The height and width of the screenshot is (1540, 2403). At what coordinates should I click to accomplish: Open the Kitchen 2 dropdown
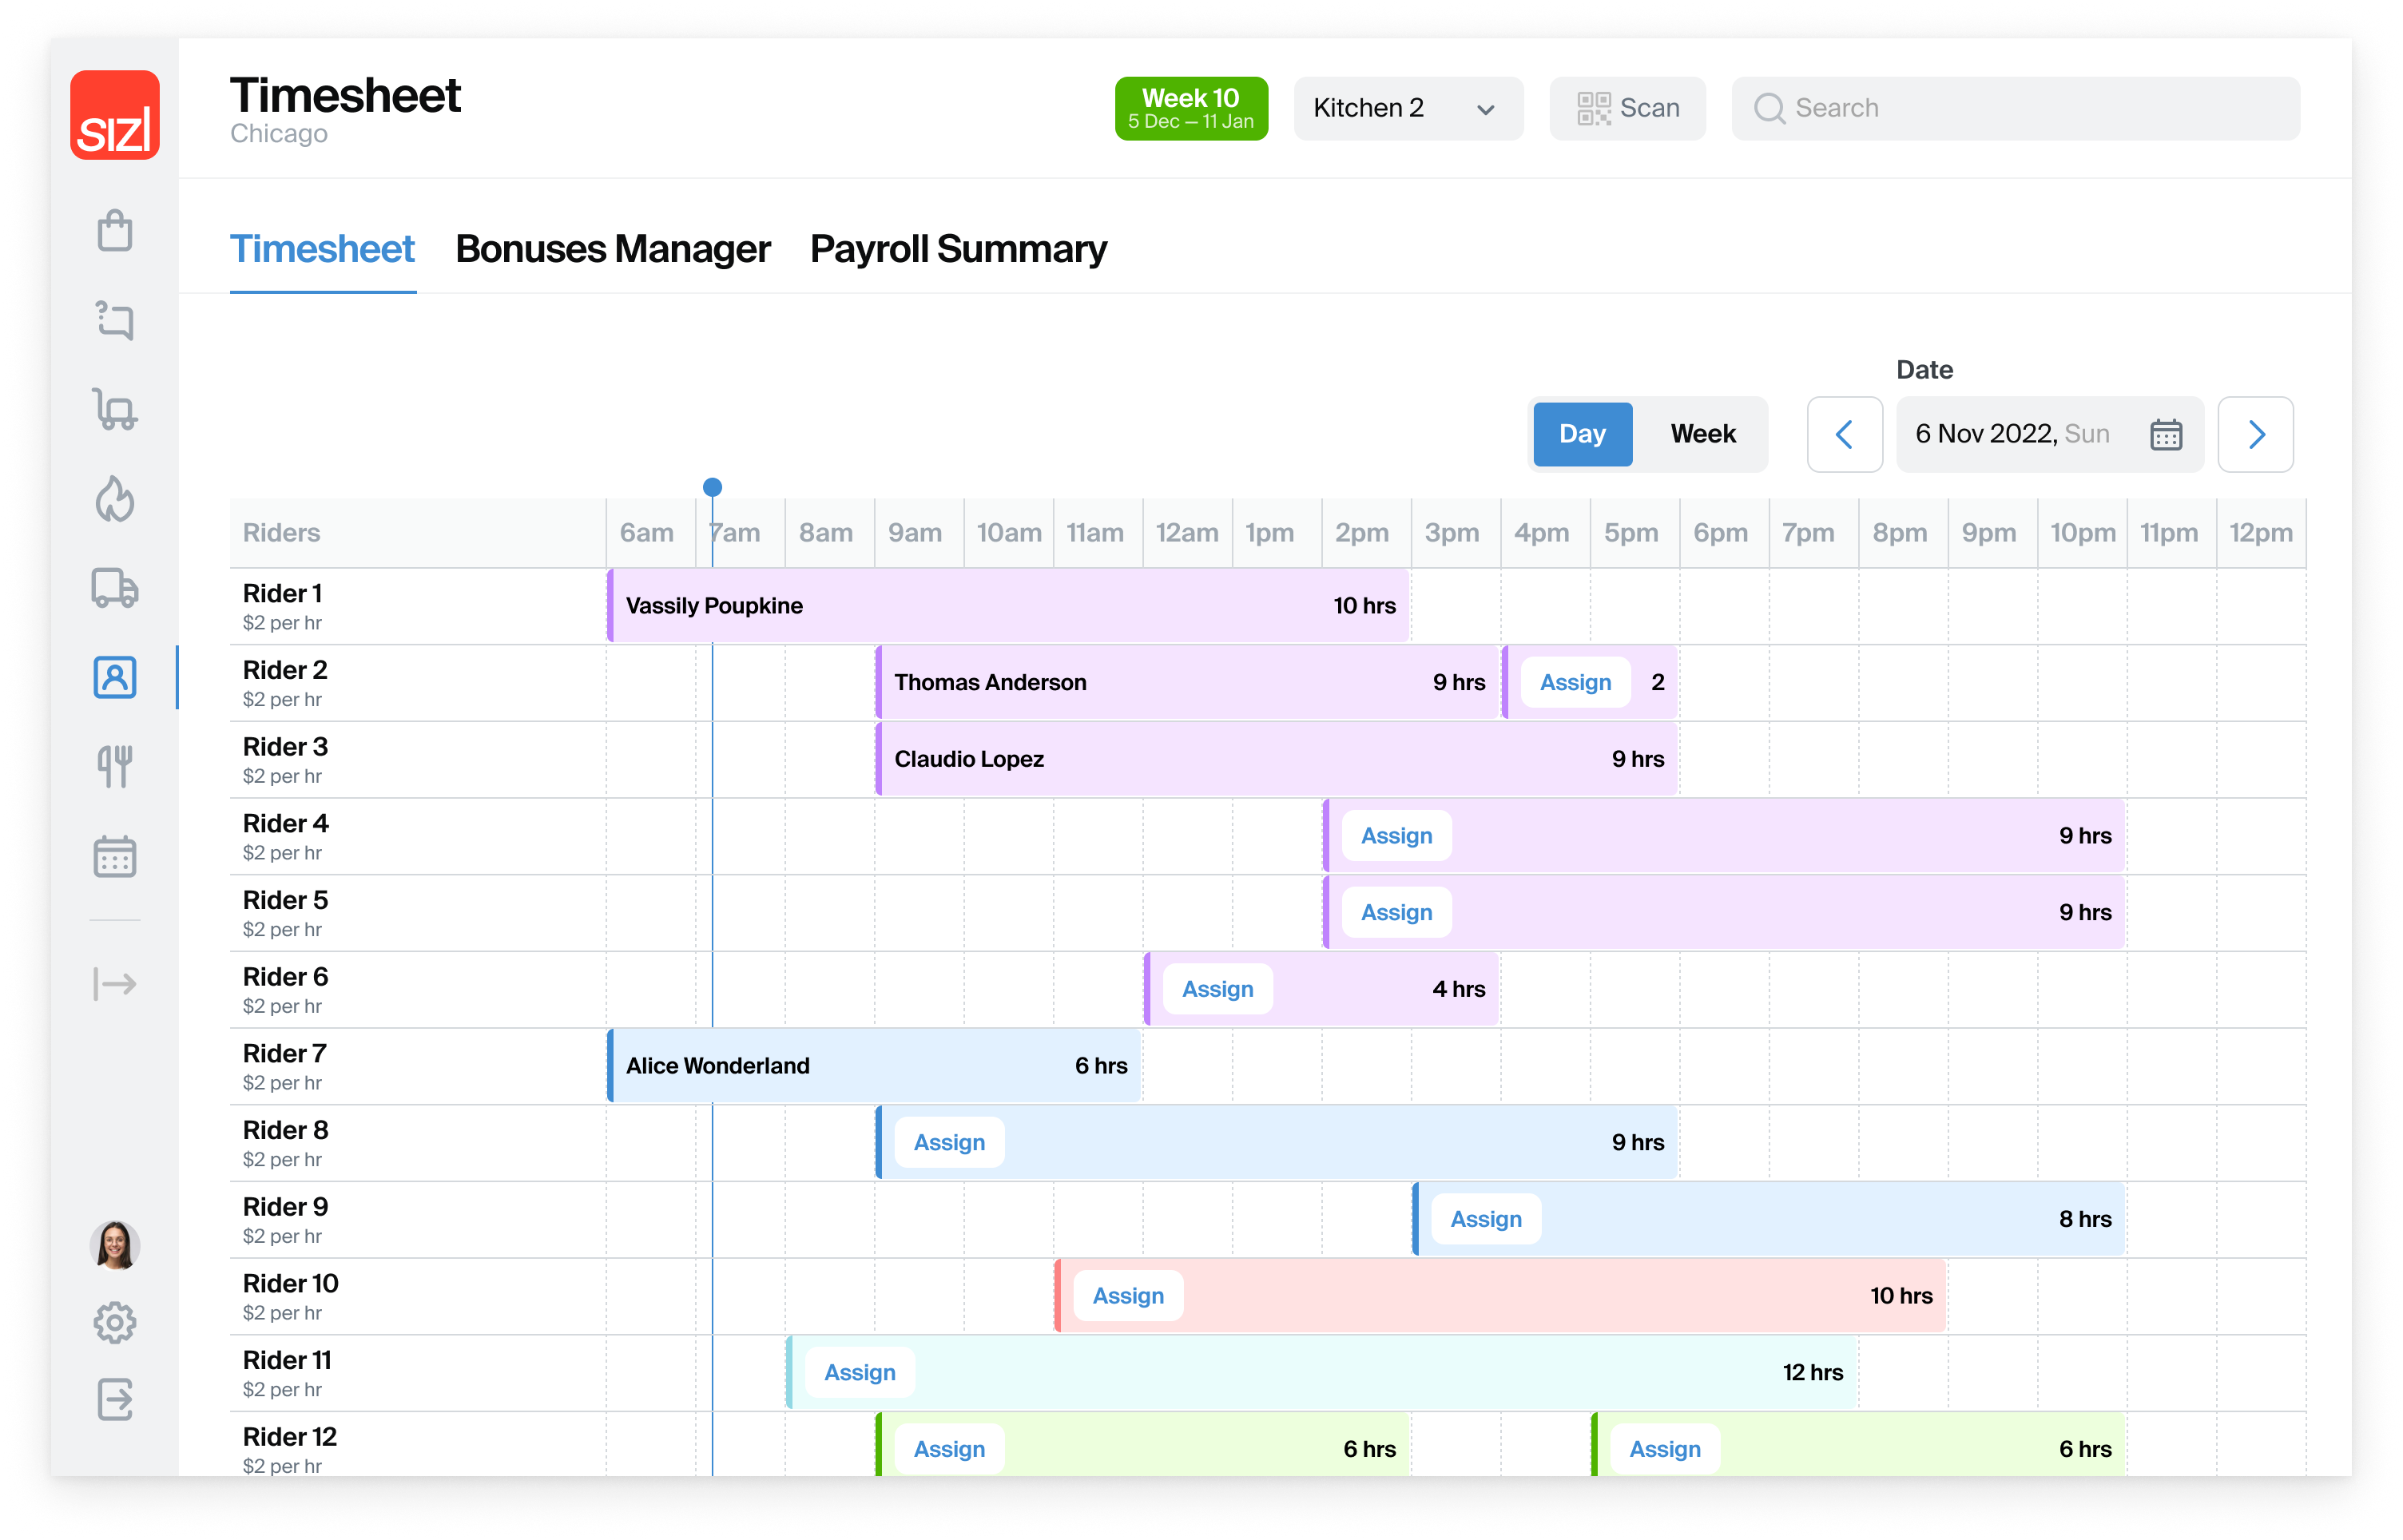coord(1407,108)
